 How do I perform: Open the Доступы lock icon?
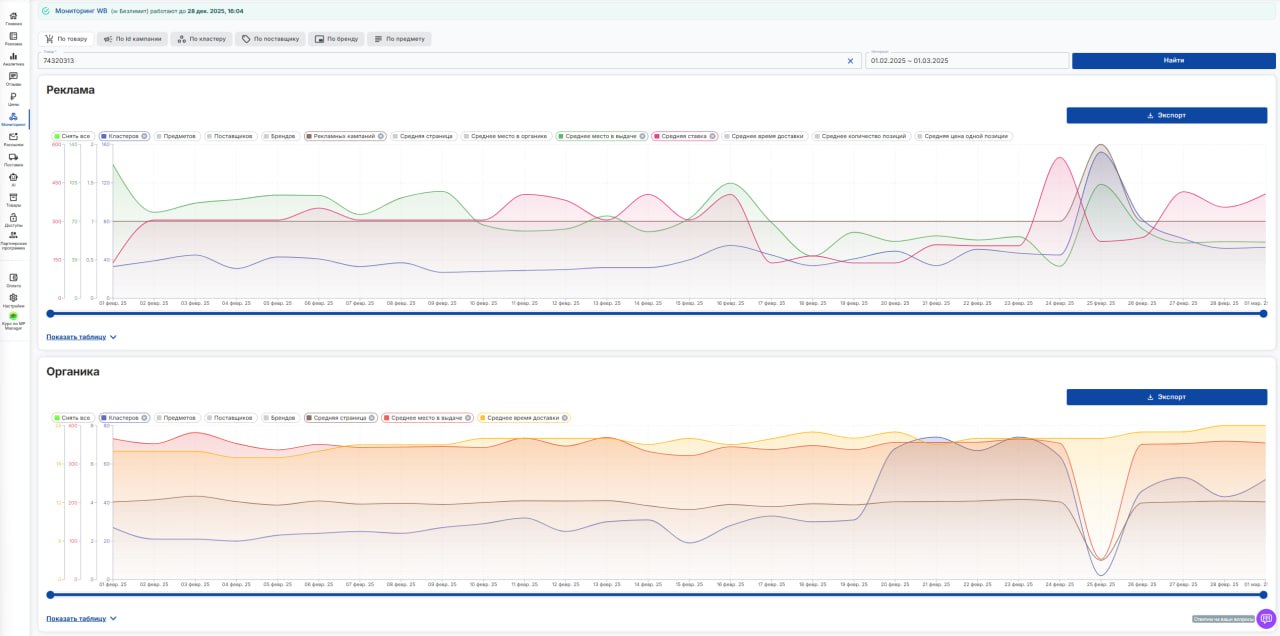(x=13, y=219)
